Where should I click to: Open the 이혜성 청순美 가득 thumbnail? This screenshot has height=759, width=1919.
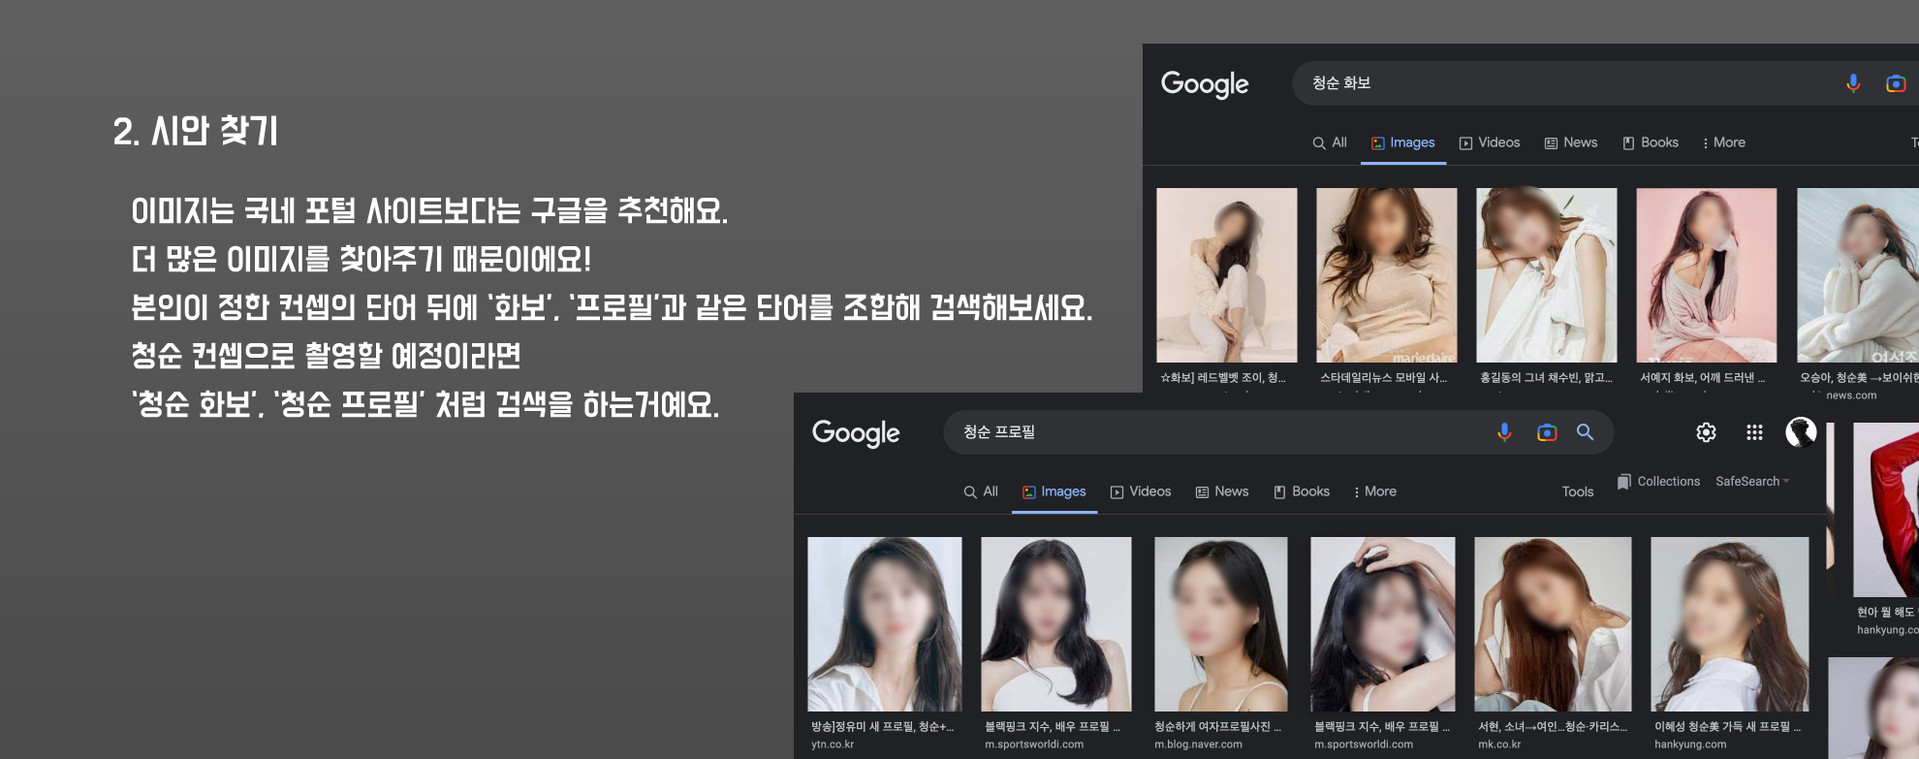[x=1730, y=624]
